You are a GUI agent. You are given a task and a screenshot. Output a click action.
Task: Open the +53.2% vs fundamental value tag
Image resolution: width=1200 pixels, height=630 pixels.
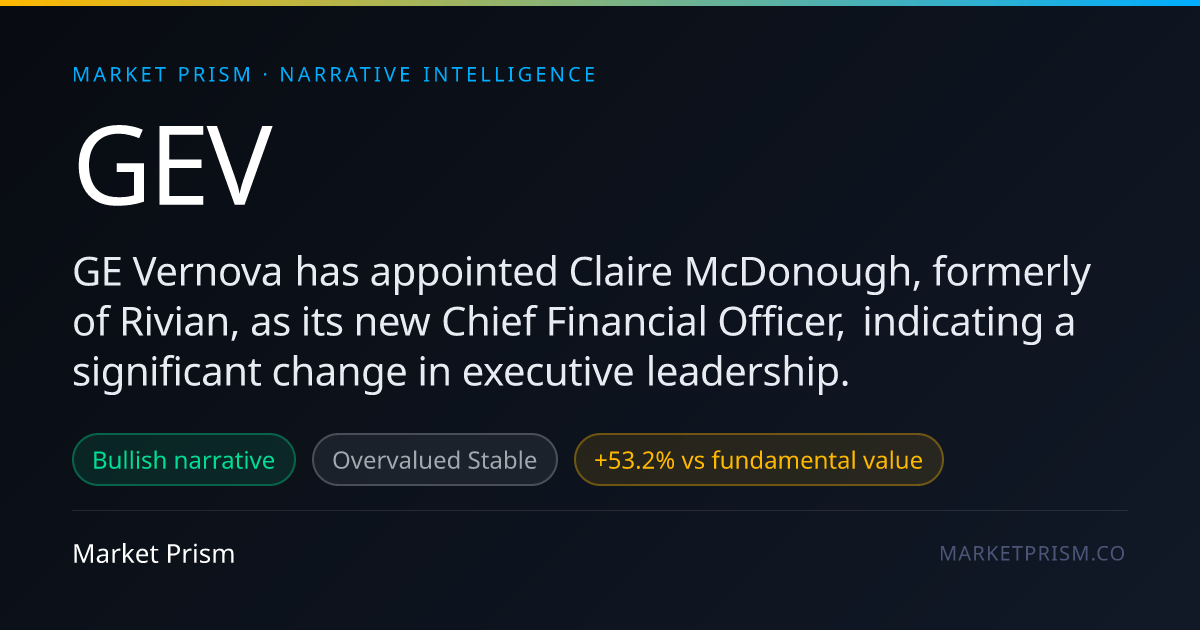[x=758, y=460]
